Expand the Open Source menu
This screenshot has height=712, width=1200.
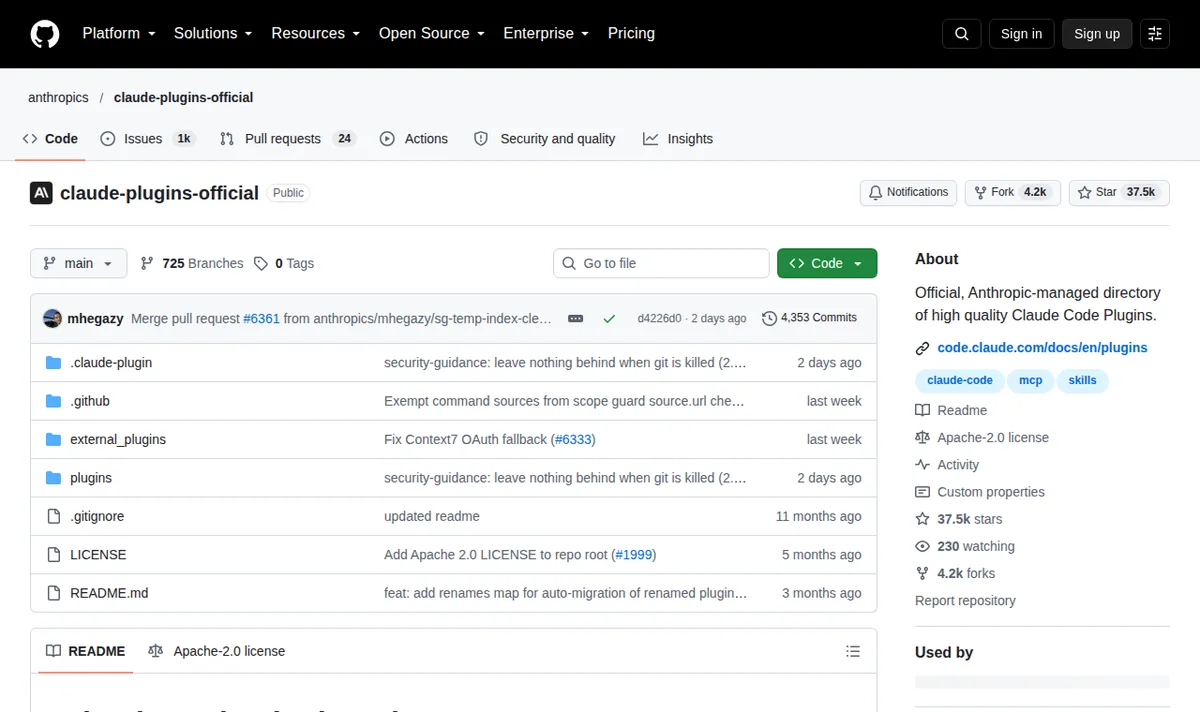click(431, 33)
